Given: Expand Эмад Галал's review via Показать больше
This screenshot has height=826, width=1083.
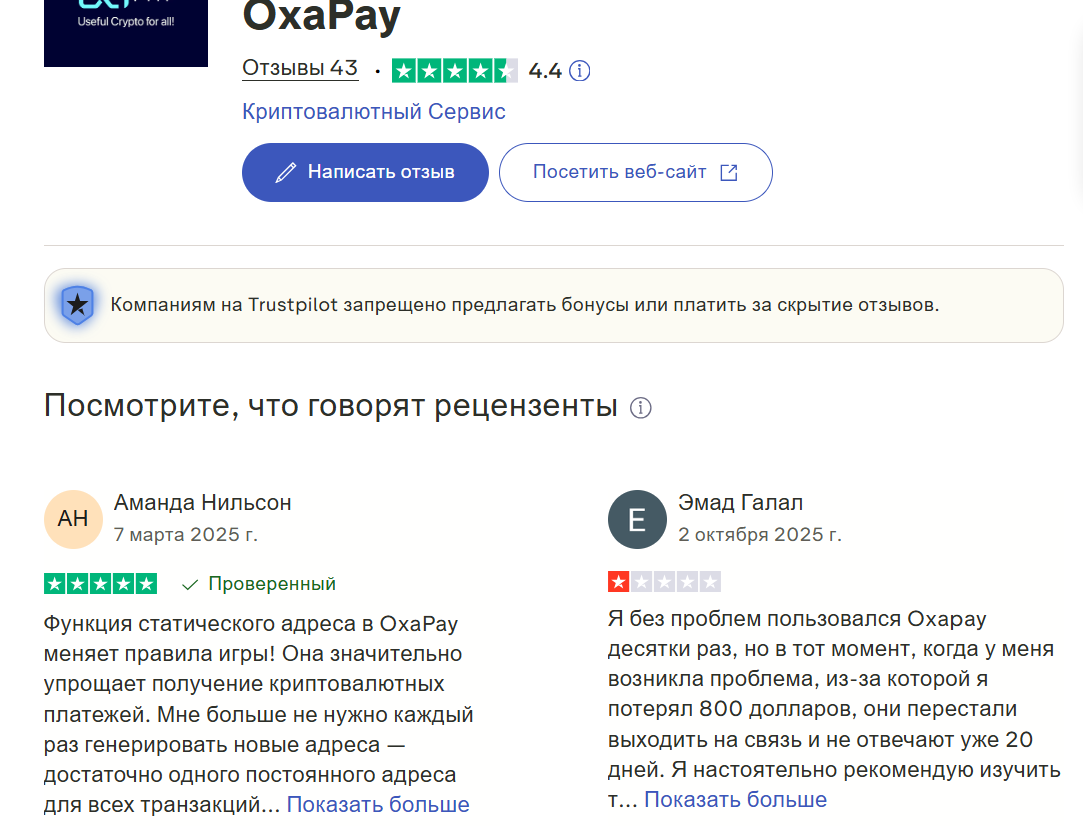Looking at the screenshot, I should coord(736,799).
